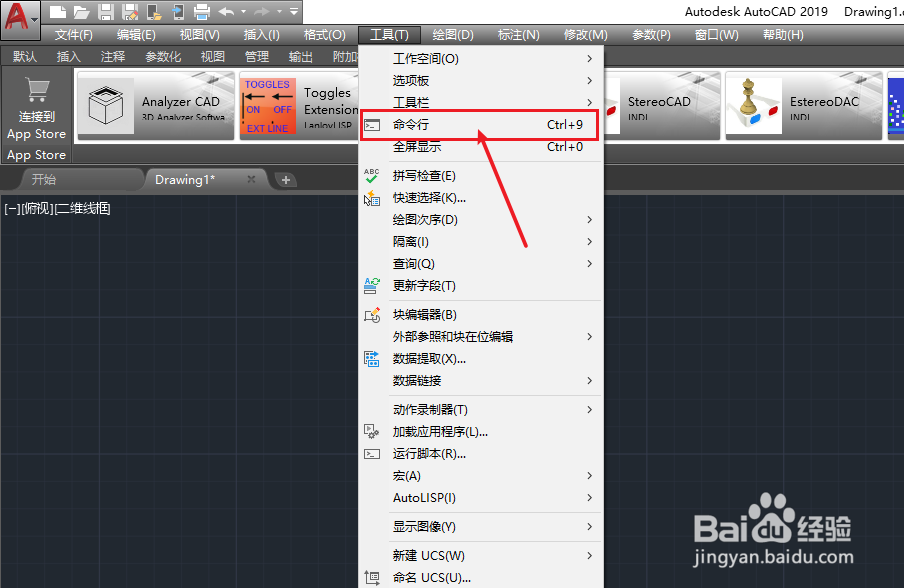Open StereoCAD app card
Screen dimensions: 904x588
click(x=662, y=106)
